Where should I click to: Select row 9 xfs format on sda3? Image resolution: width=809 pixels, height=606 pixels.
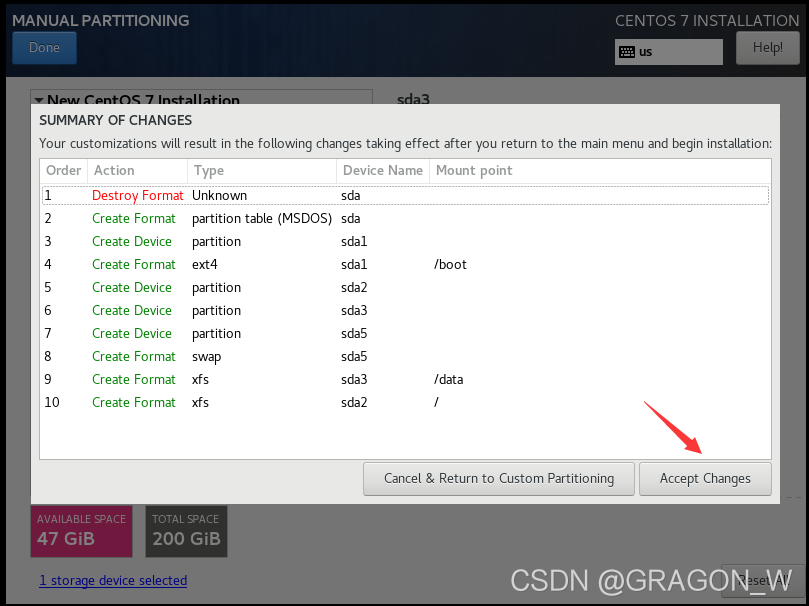click(406, 380)
